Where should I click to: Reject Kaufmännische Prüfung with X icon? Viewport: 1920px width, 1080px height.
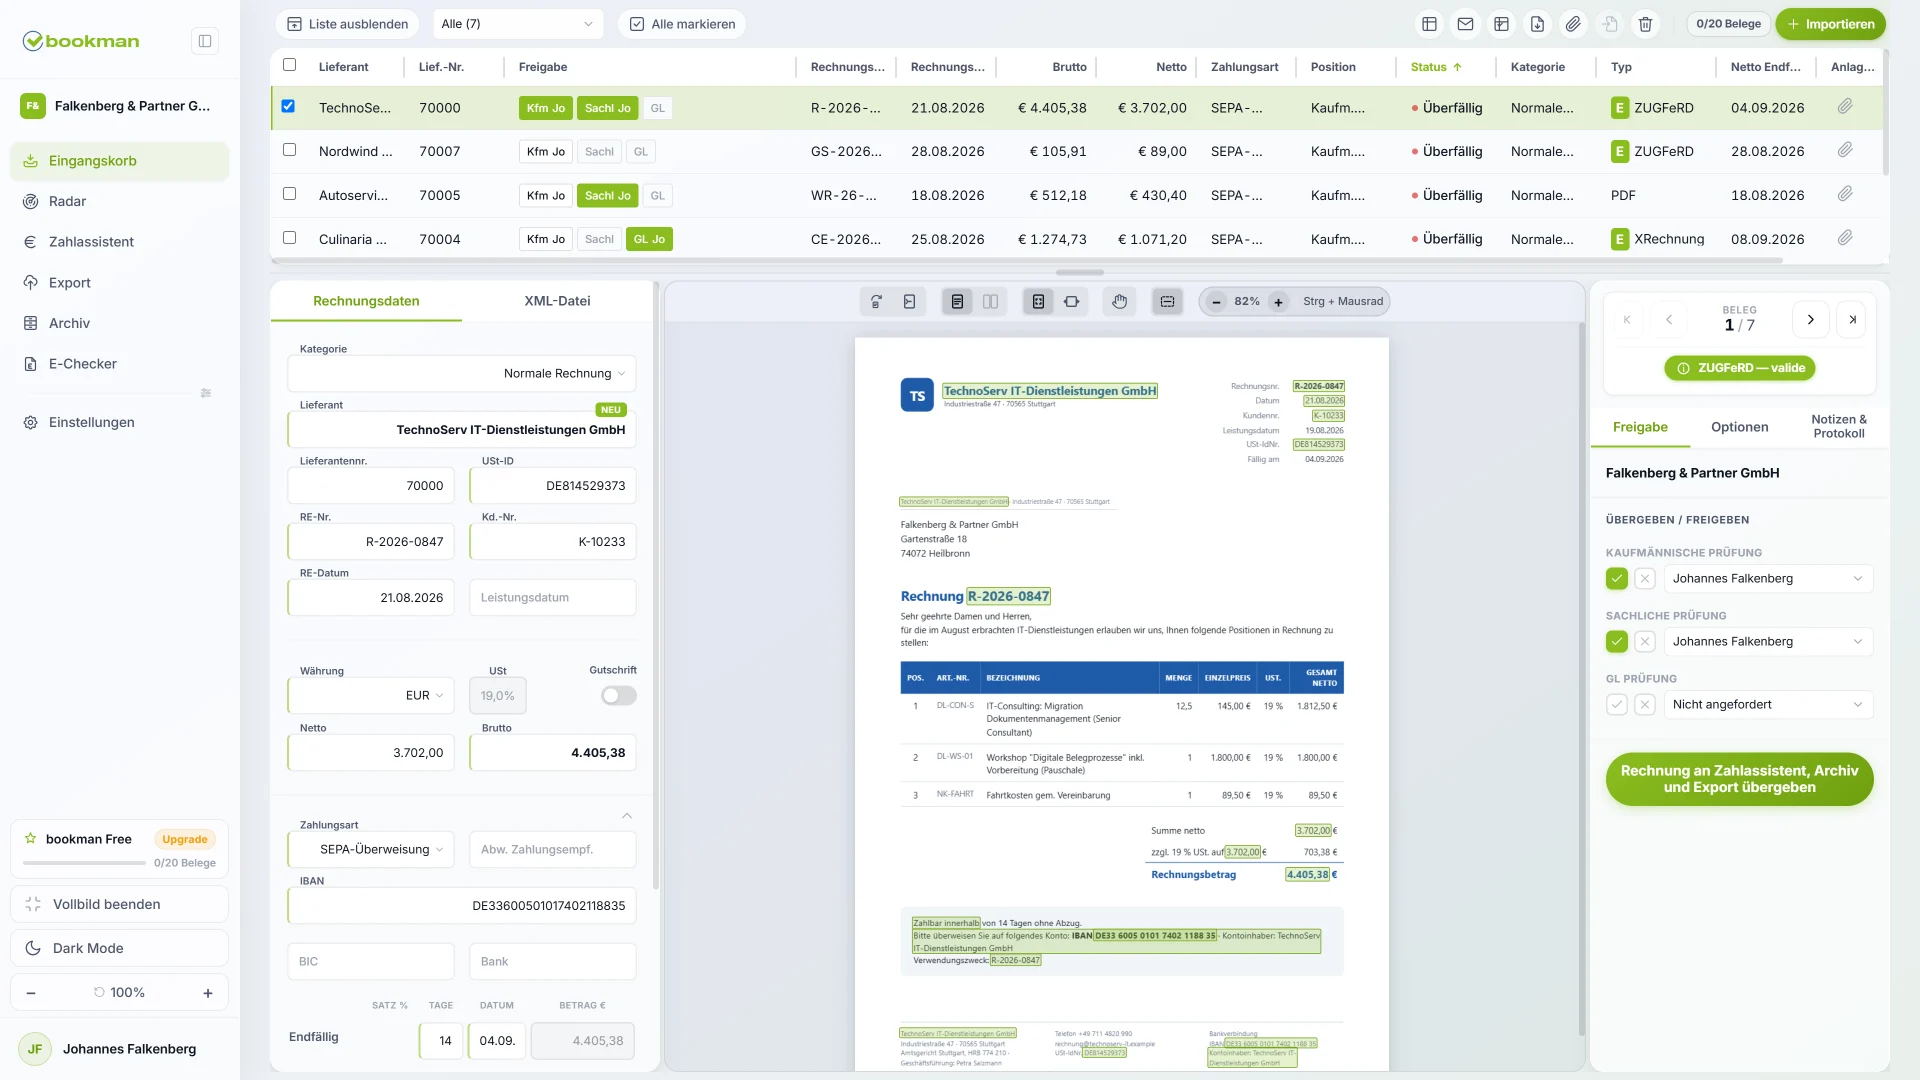tap(1645, 579)
